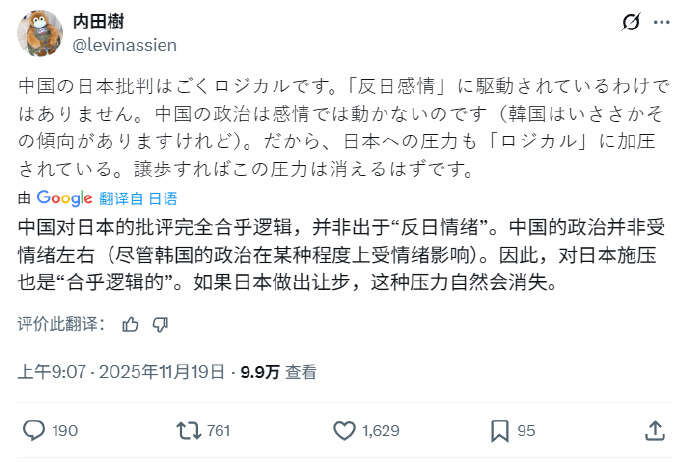This screenshot has height=476, width=690.
Task: Open the 内田樹 display name link
Action: pos(99,22)
